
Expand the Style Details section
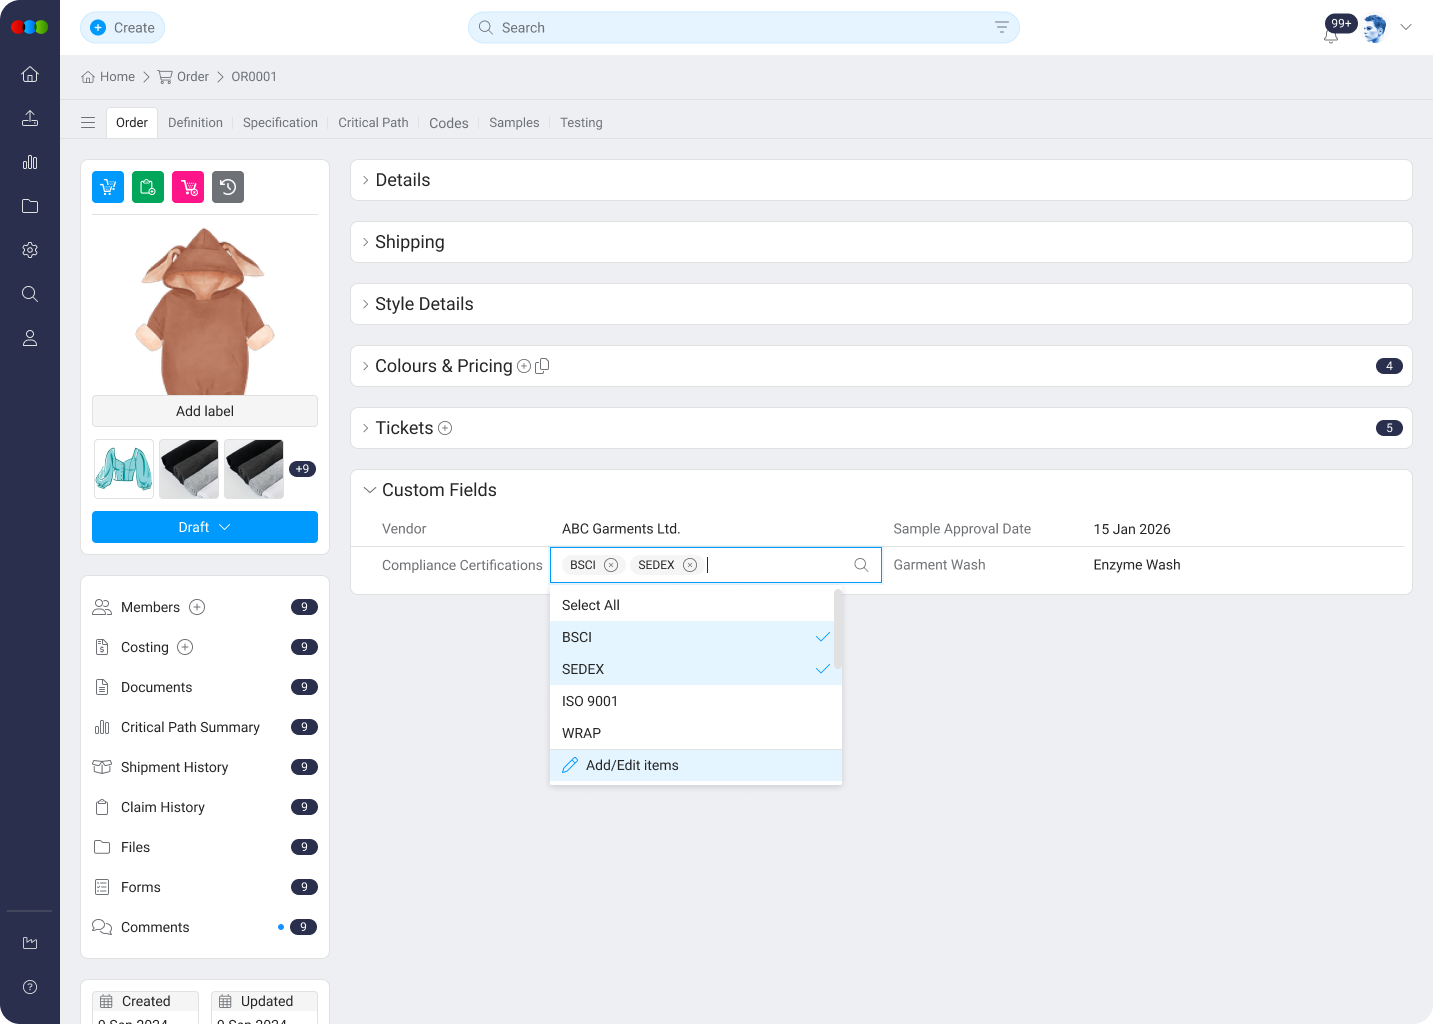(x=424, y=304)
